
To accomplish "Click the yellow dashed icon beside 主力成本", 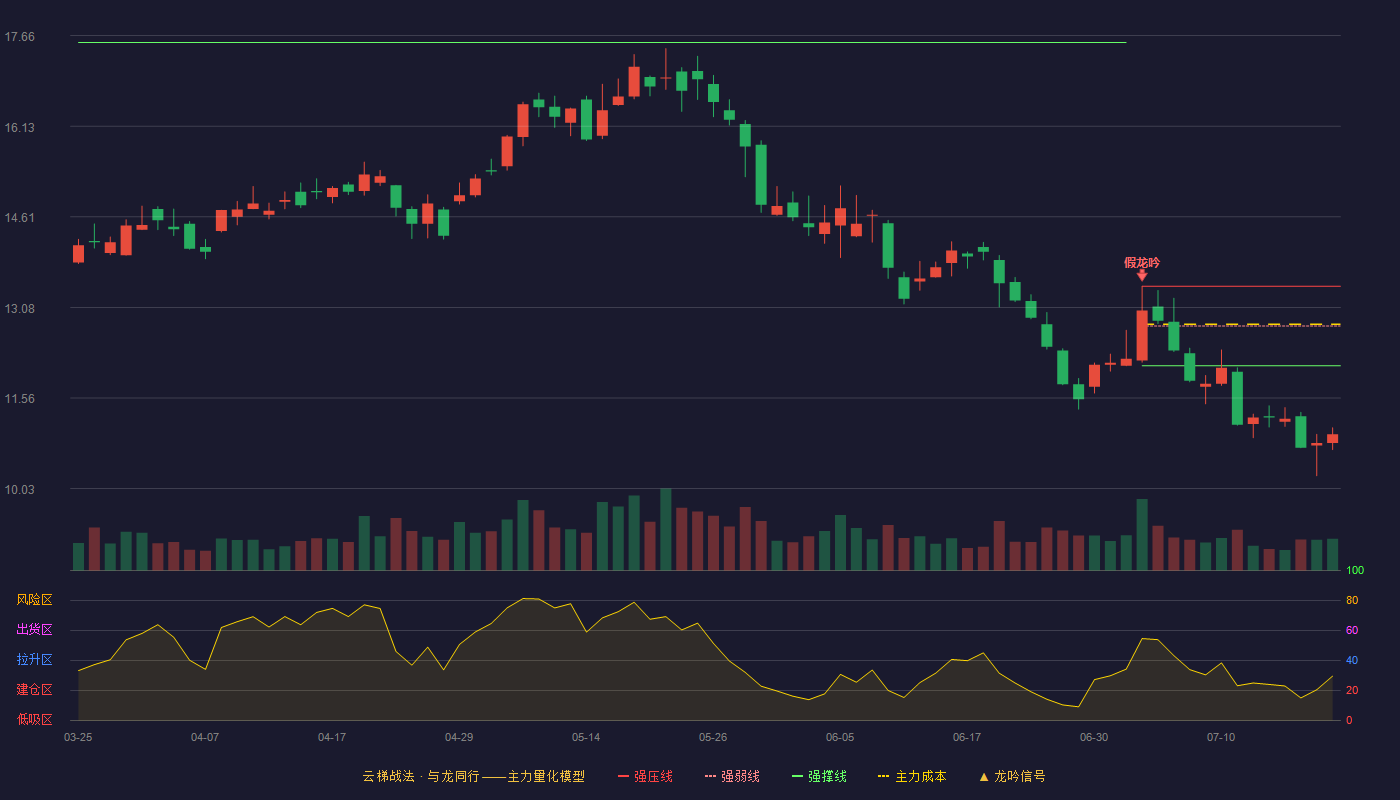I will (883, 776).
